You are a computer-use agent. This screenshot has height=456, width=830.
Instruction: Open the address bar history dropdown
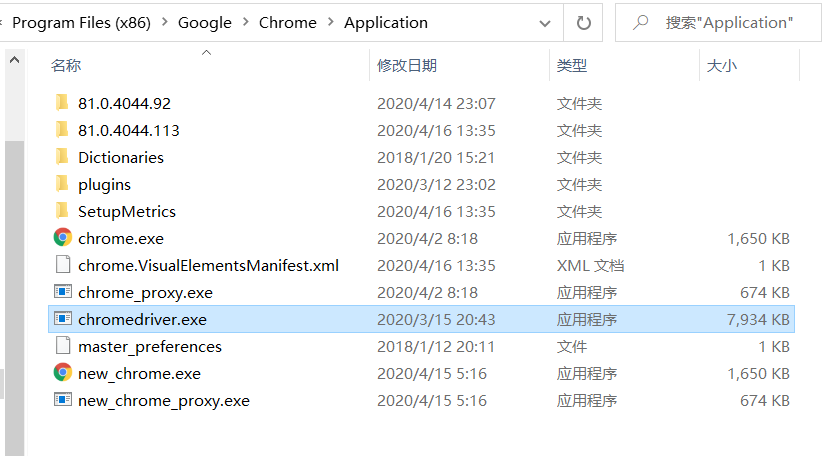click(x=545, y=23)
